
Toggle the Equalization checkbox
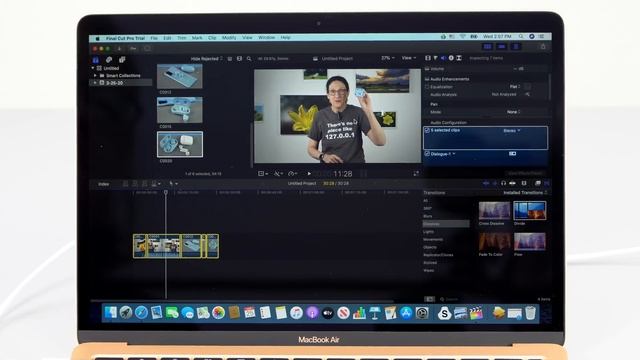427,87
